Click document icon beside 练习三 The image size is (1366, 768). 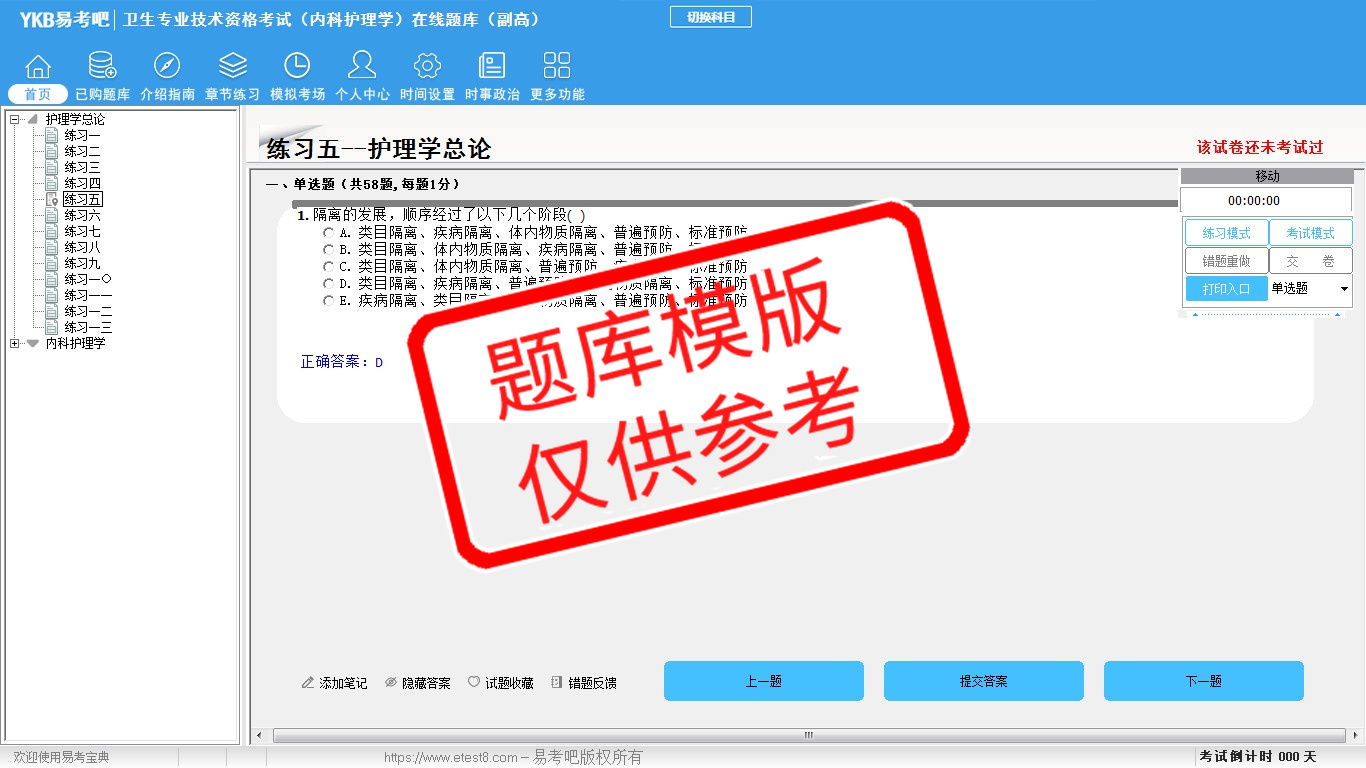click(x=52, y=167)
